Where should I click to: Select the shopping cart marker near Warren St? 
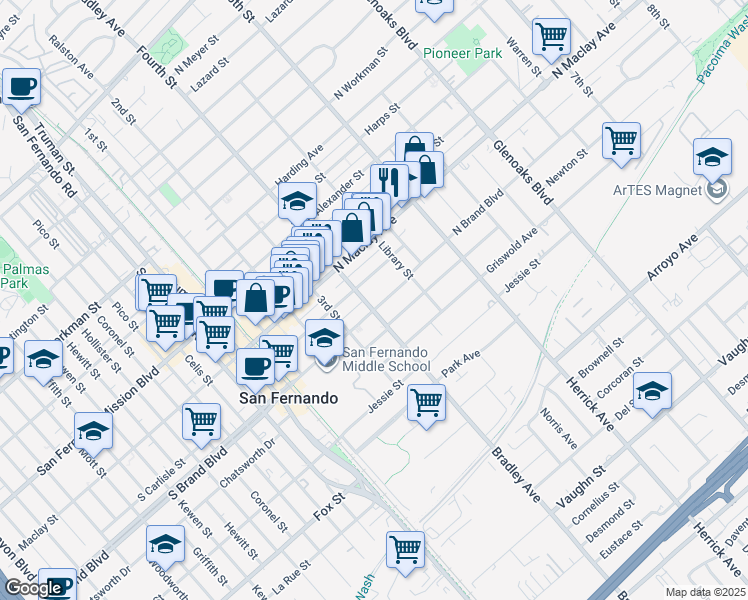click(551, 37)
